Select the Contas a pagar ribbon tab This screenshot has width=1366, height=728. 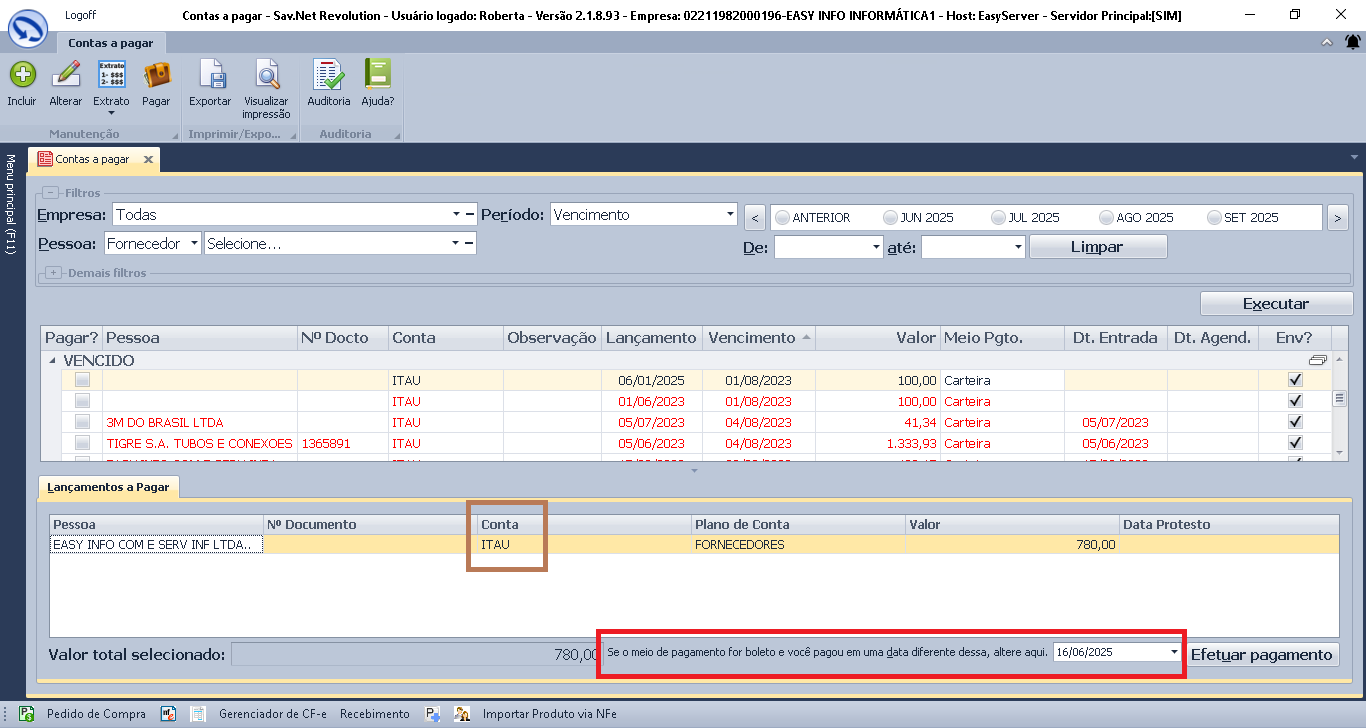coord(109,43)
